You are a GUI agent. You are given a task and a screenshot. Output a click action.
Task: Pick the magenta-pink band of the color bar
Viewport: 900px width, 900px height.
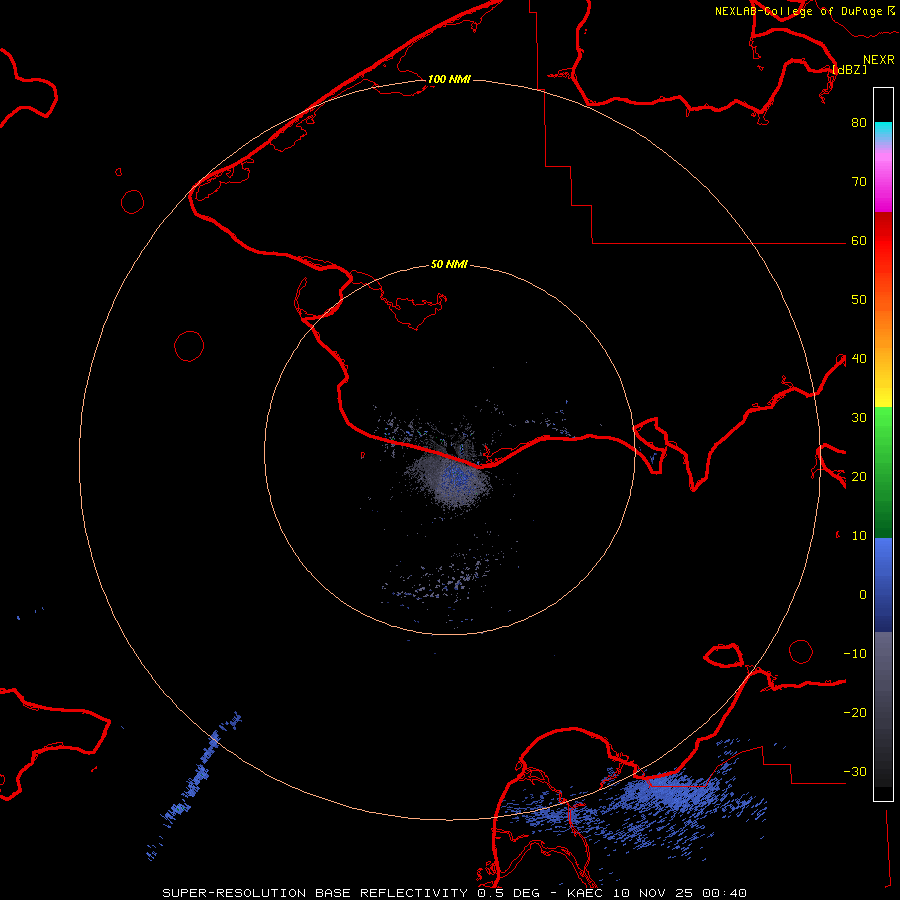pyautogui.click(x=883, y=179)
